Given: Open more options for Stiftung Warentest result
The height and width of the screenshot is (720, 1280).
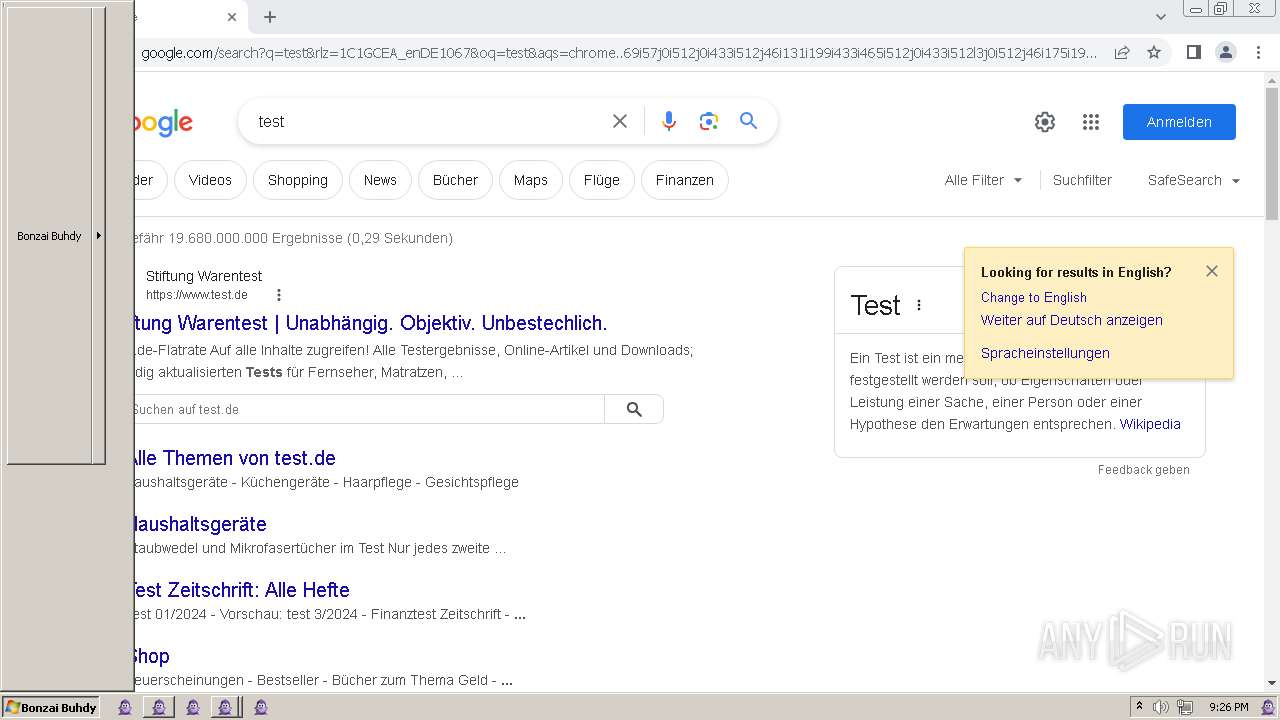Looking at the screenshot, I should coord(279,295).
